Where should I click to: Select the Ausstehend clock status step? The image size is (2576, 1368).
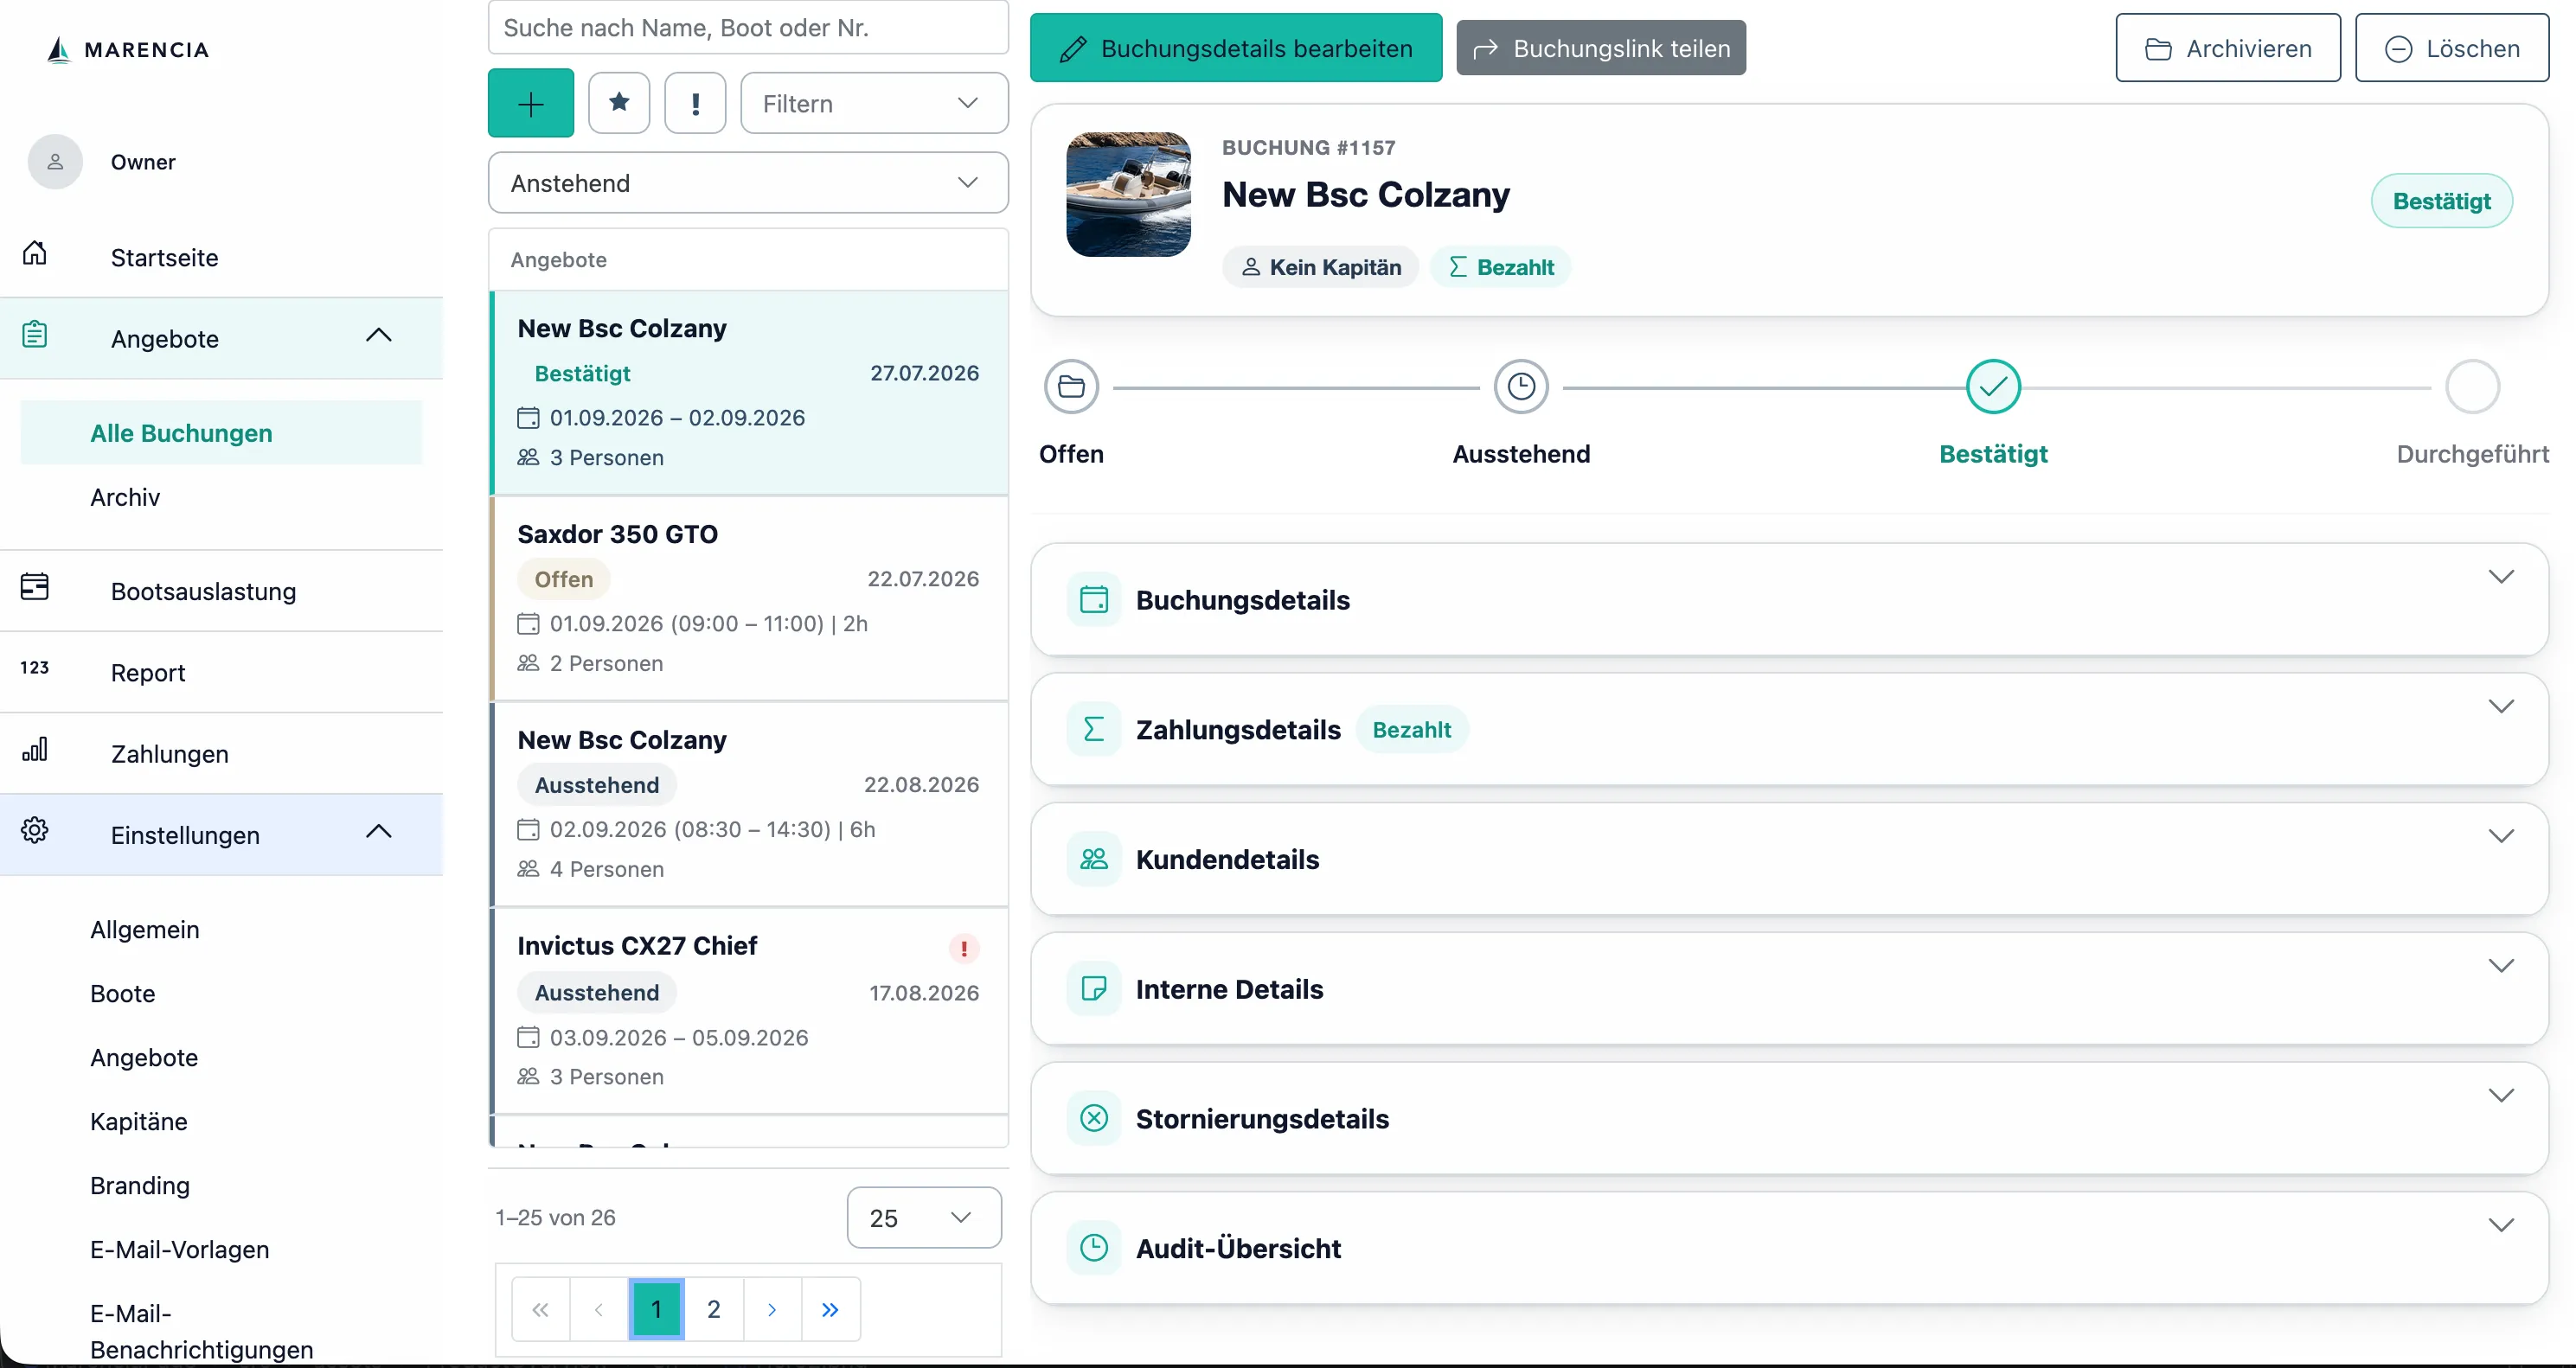(x=1521, y=387)
